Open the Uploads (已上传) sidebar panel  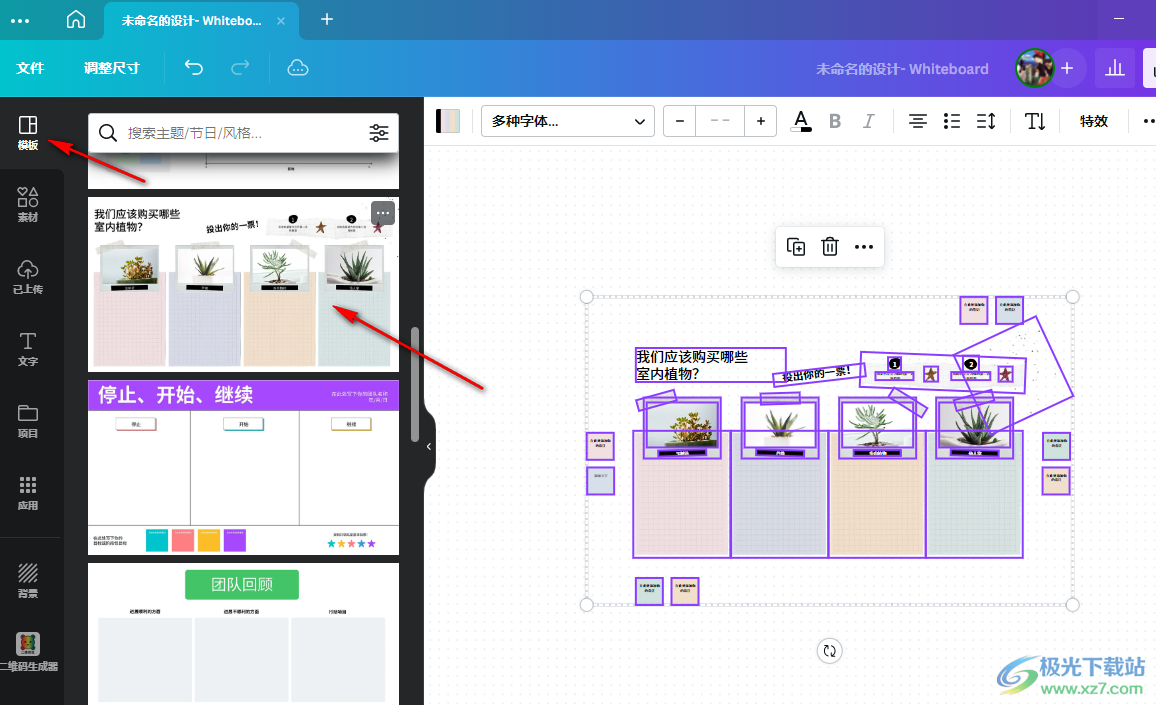[28, 277]
